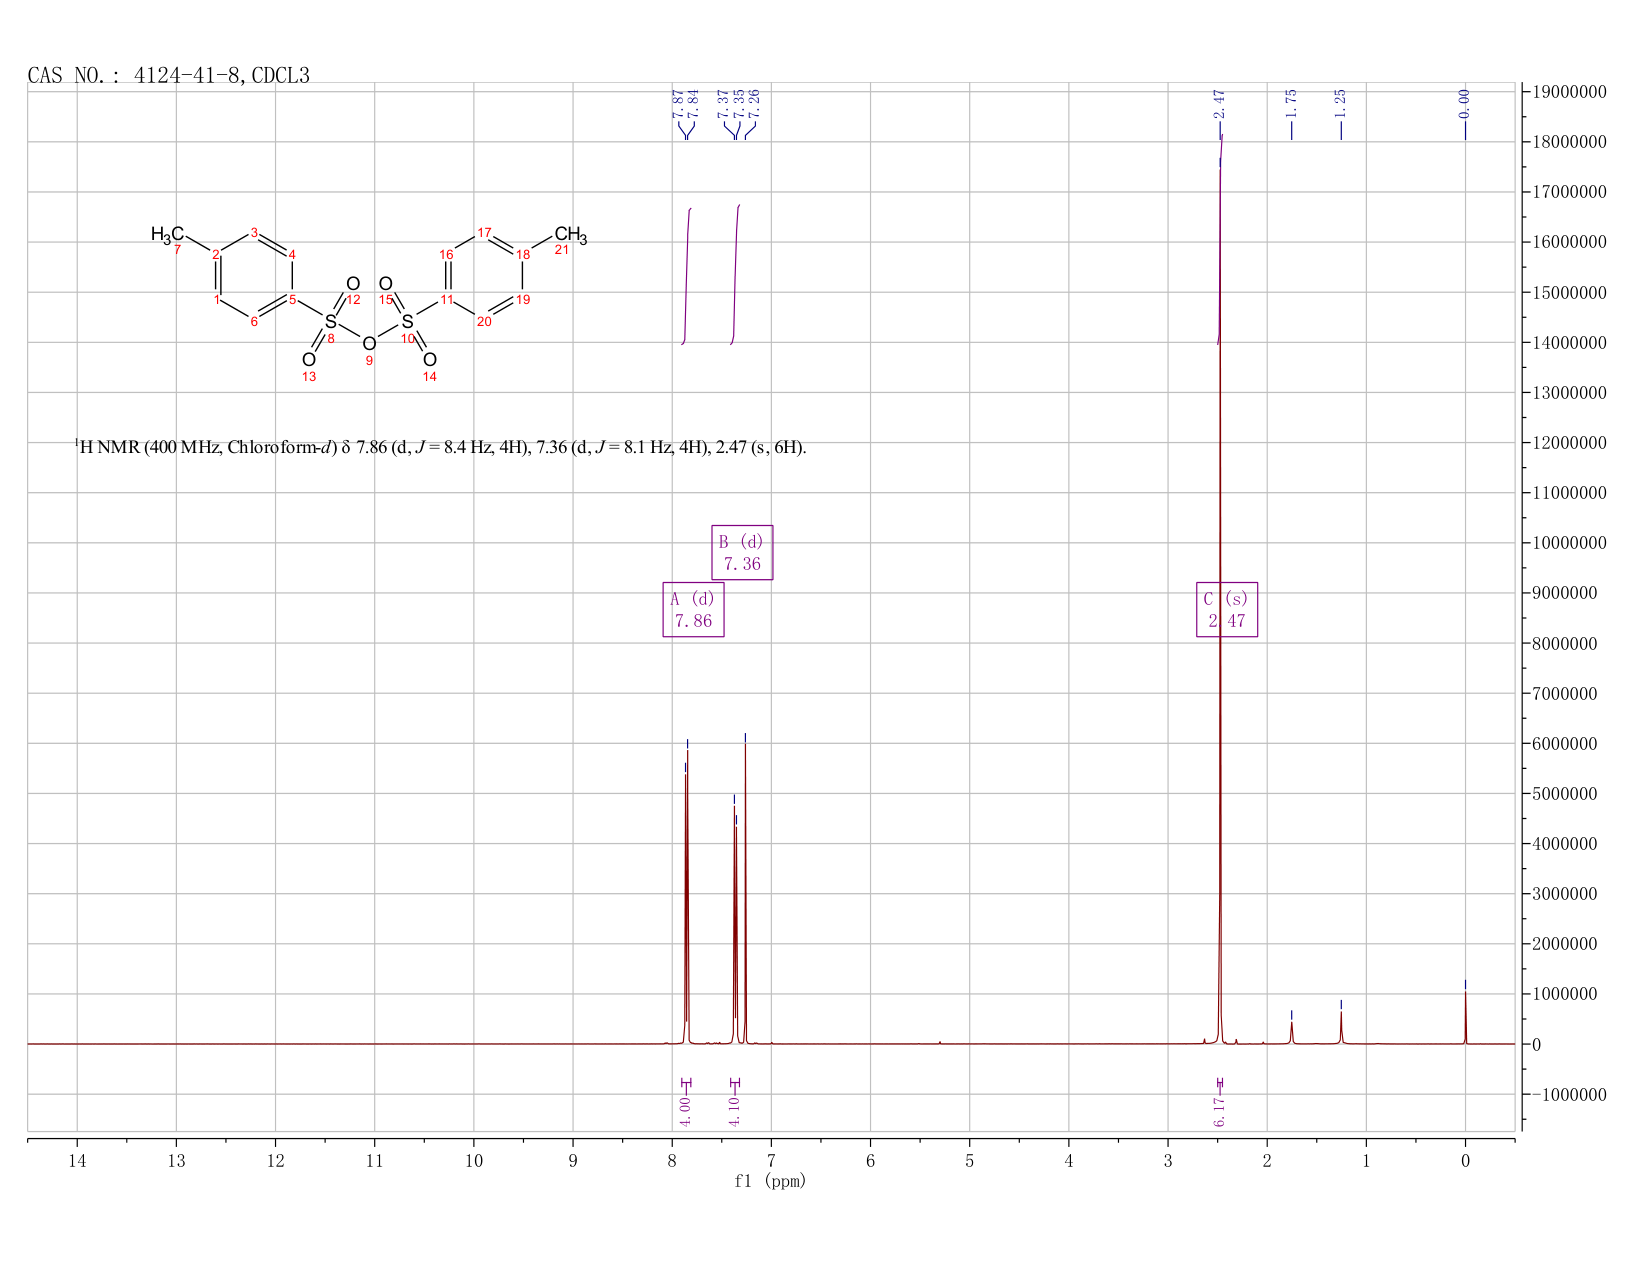Screen dimensions: 1650x1275
Task: Select the multiplet box A (d) 7.86
Action: click(x=693, y=609)
